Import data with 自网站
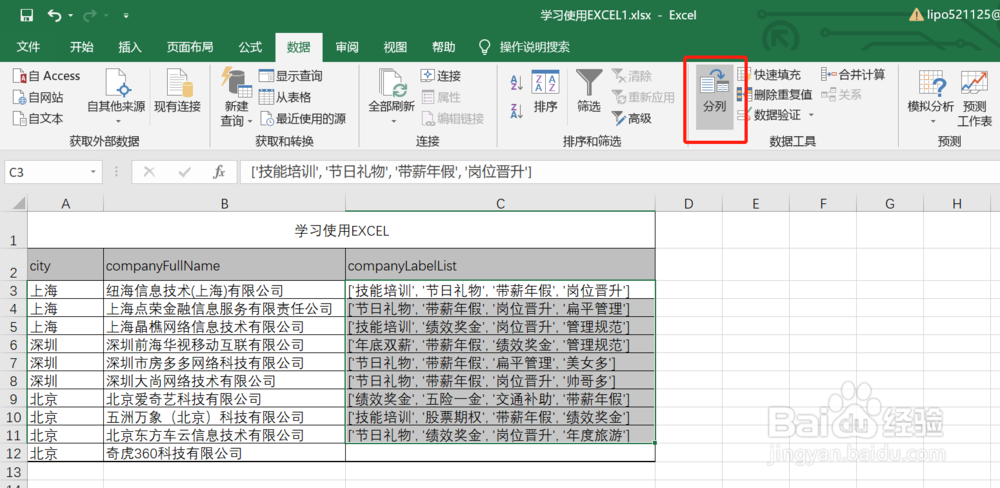The width and height of the screenshot is (1000, 488). (x=38, y=98)
